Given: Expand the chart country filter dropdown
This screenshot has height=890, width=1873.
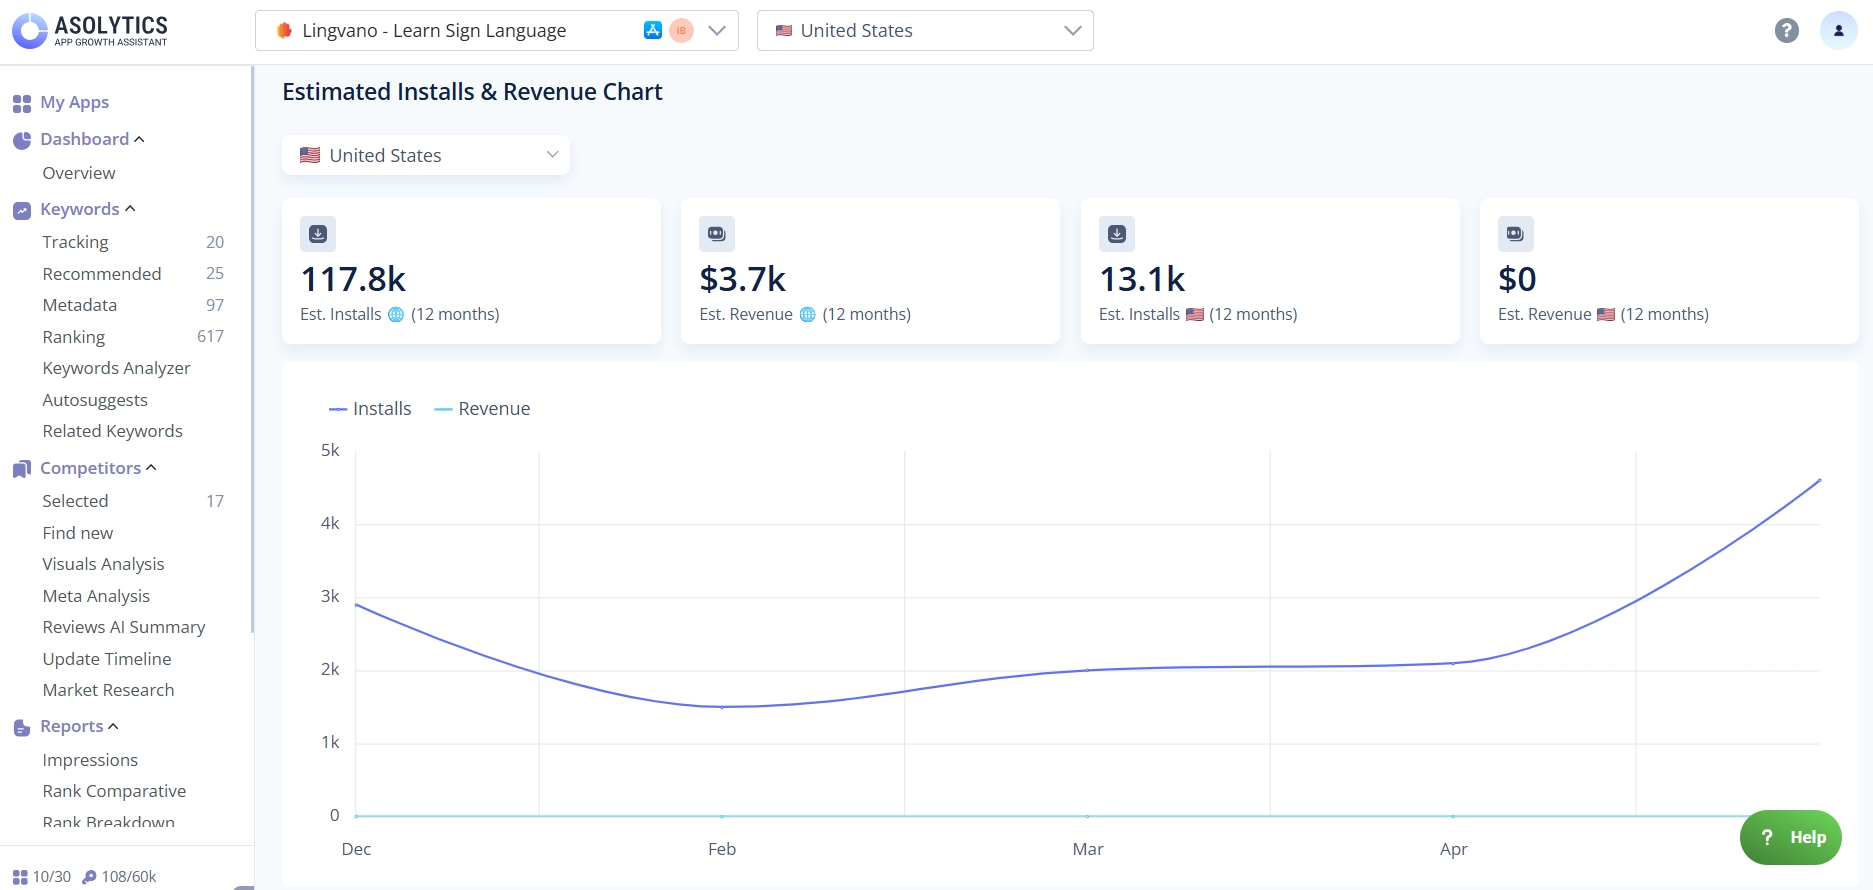Looking at the screenshot, I should click(426, 155).
